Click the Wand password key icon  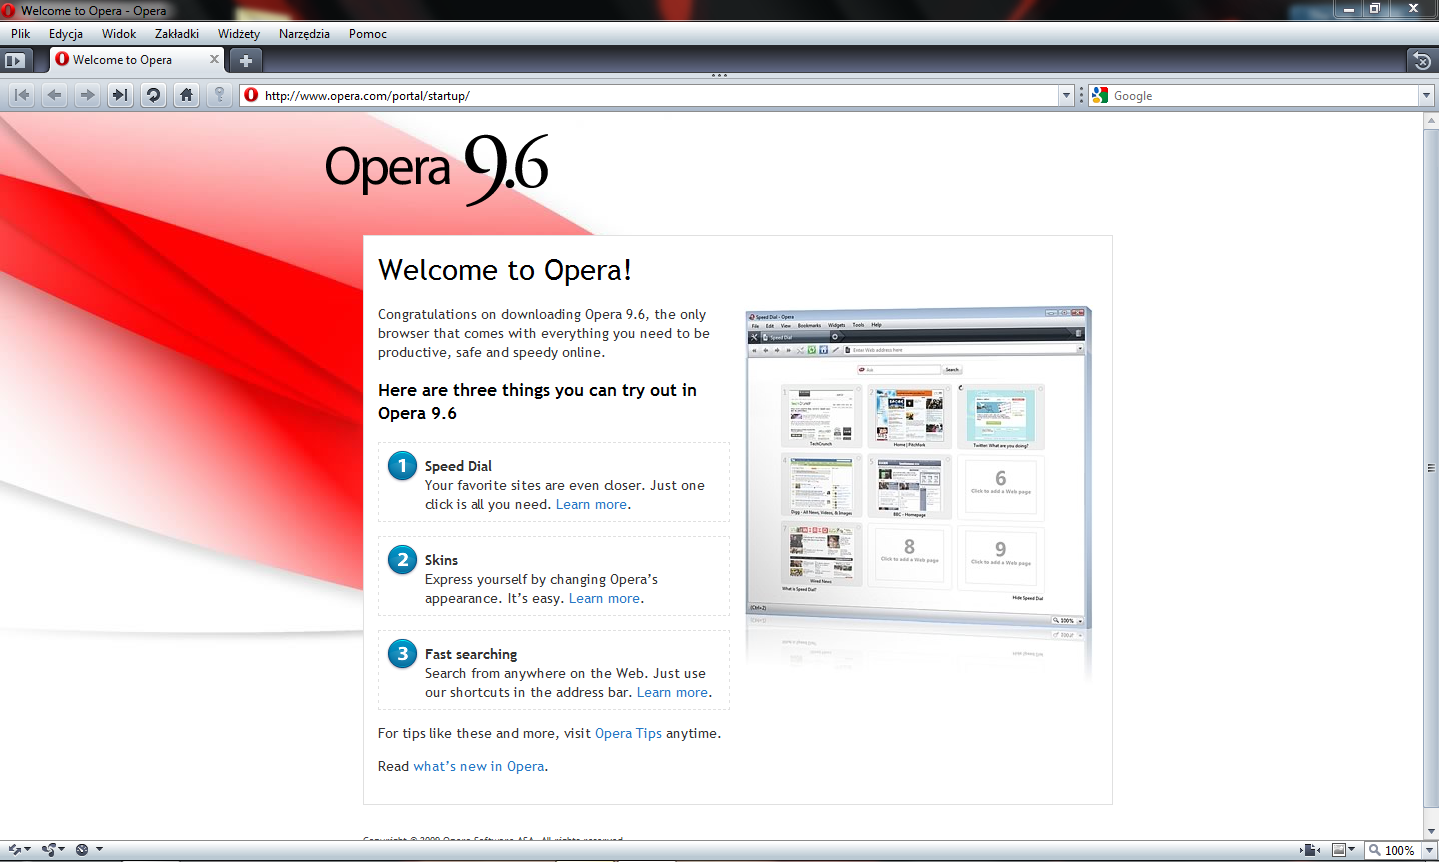pyautogui.click(x=219, y=95)
